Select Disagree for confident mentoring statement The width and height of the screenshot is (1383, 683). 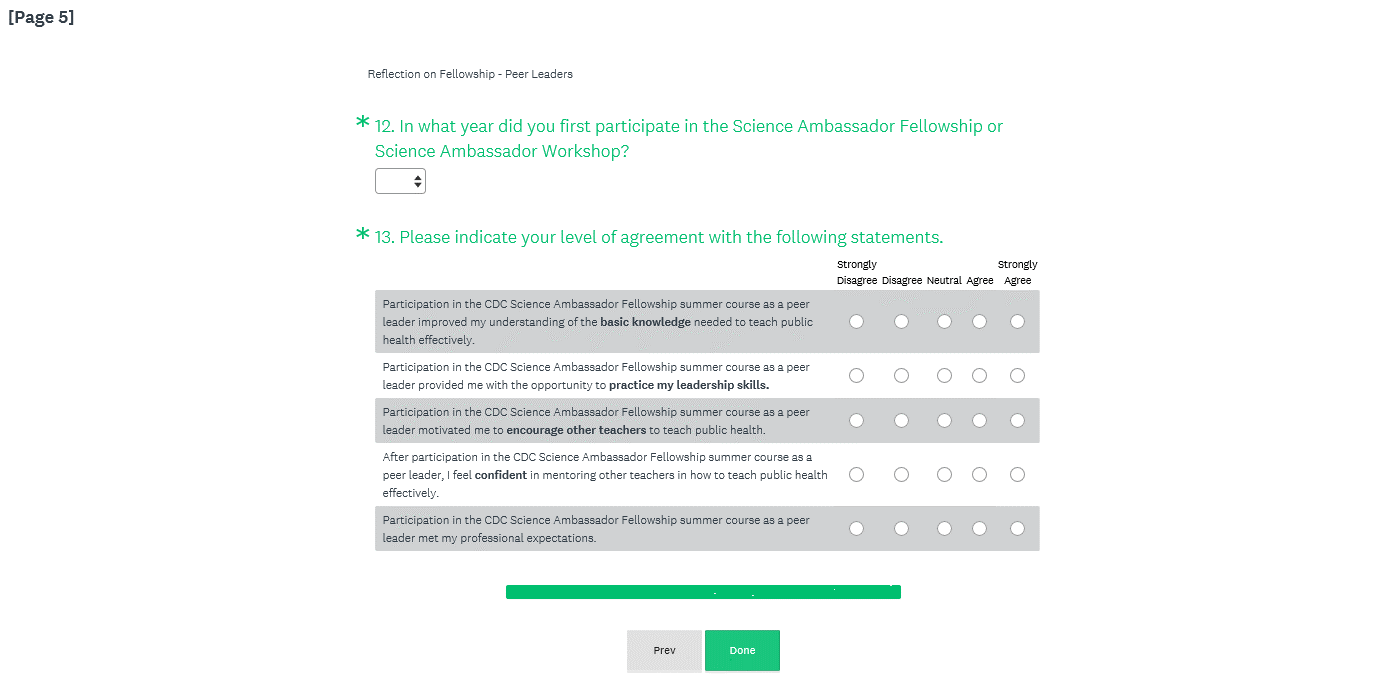tap(901, 475)
